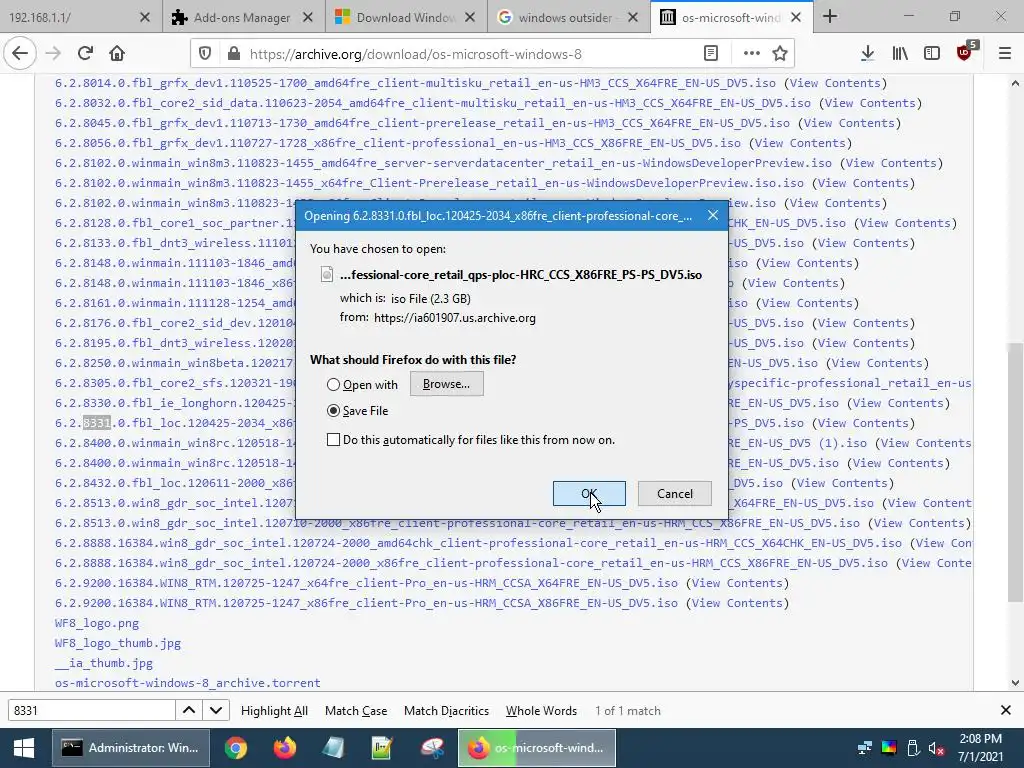Open the Library bookshelf icon

tap(900, 54)
